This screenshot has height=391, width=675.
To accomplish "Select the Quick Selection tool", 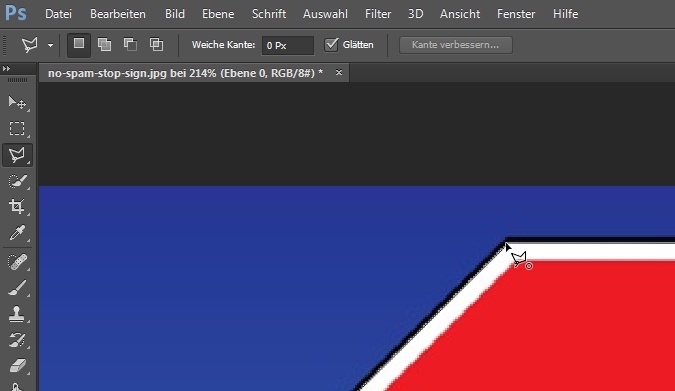I will pyautogui.click(x=17, y=181).
